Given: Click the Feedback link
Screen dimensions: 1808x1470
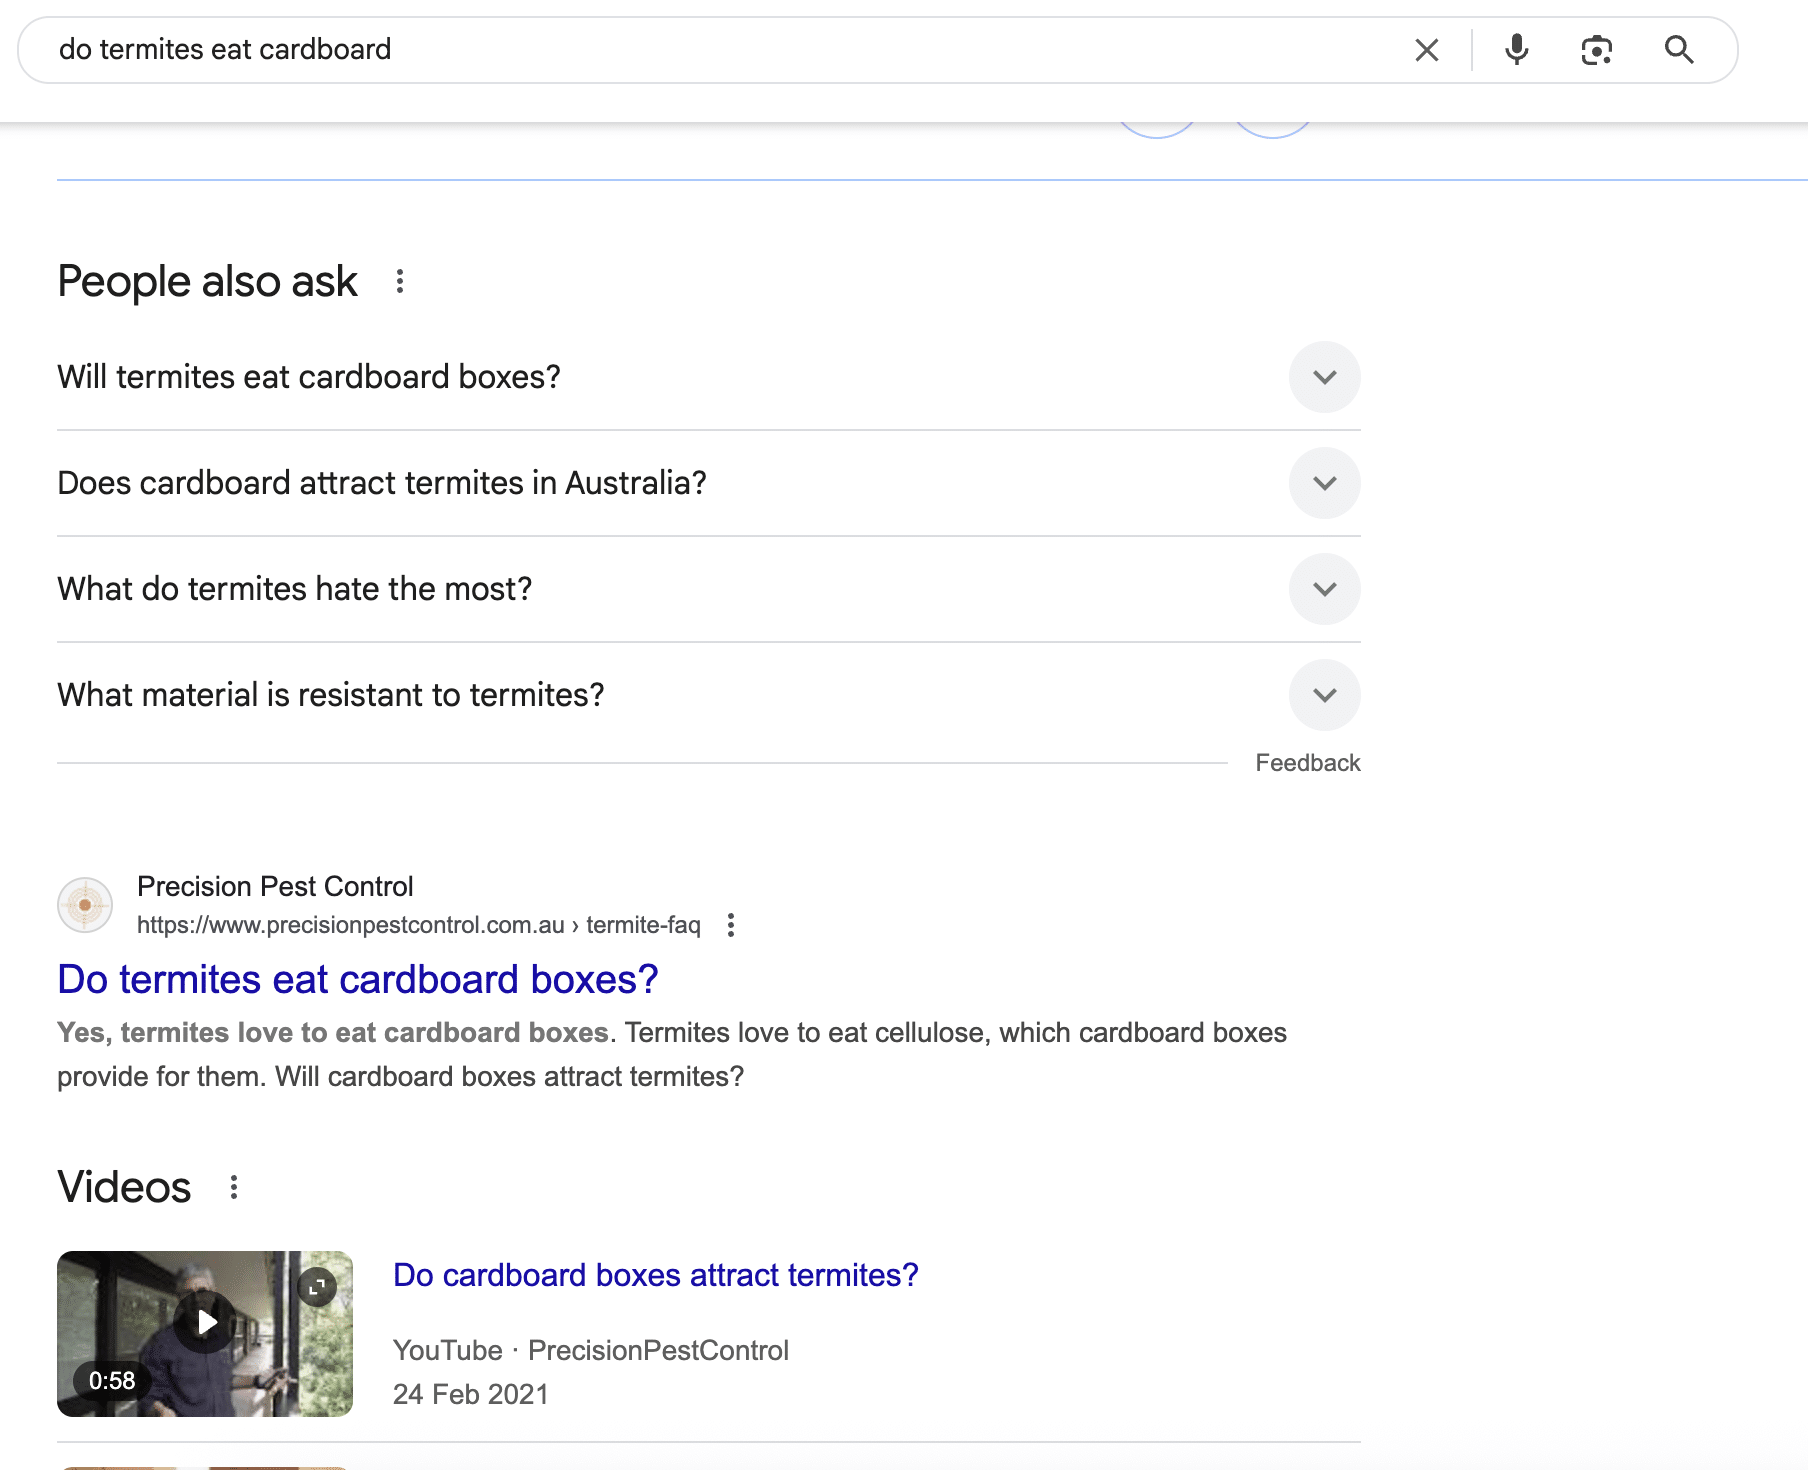Looking at the screenshot, I should (x=1307, y=763).
